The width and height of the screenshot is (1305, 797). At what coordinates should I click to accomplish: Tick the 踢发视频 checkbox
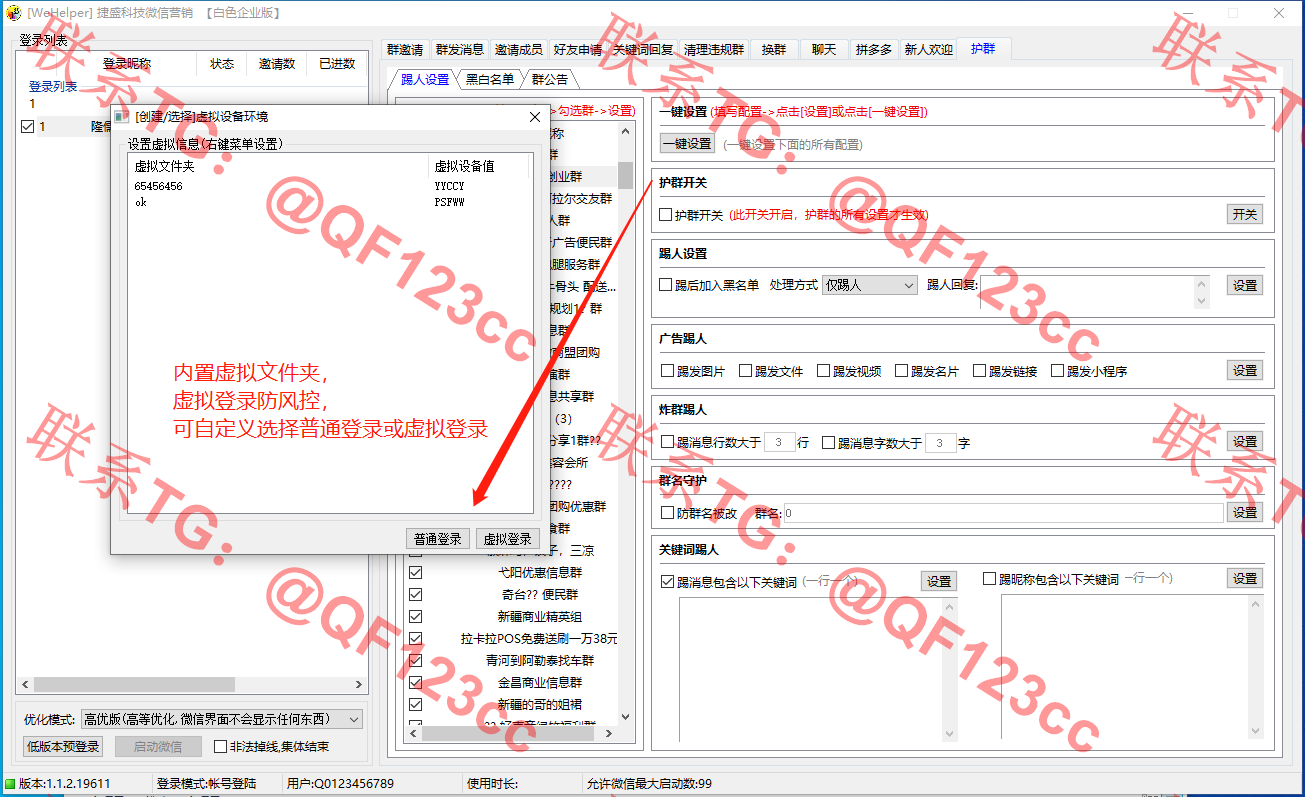pos(824,371)
